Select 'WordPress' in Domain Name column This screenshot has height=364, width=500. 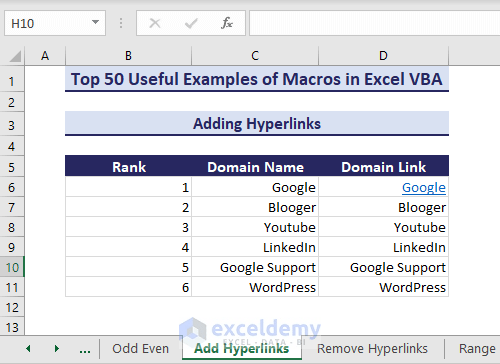[255, 287]
